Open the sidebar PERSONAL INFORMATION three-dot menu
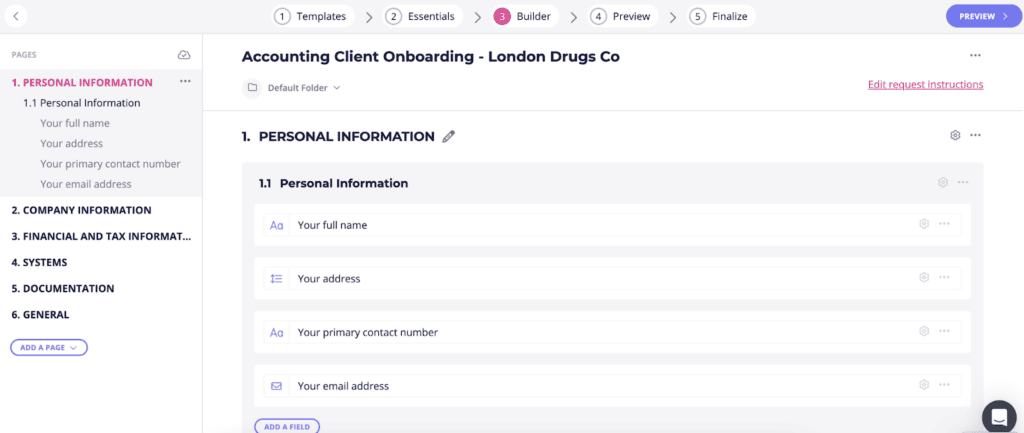 185,82
